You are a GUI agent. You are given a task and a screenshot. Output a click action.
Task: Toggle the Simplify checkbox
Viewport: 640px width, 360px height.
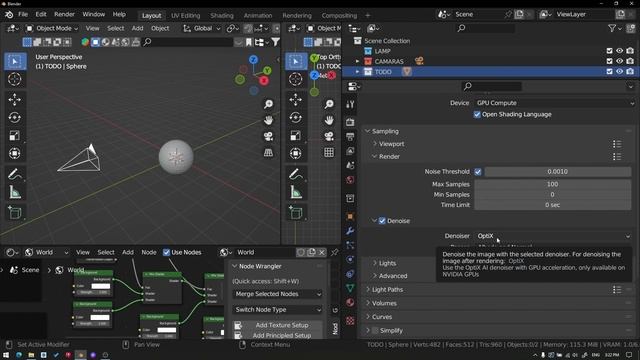[375, 331]
